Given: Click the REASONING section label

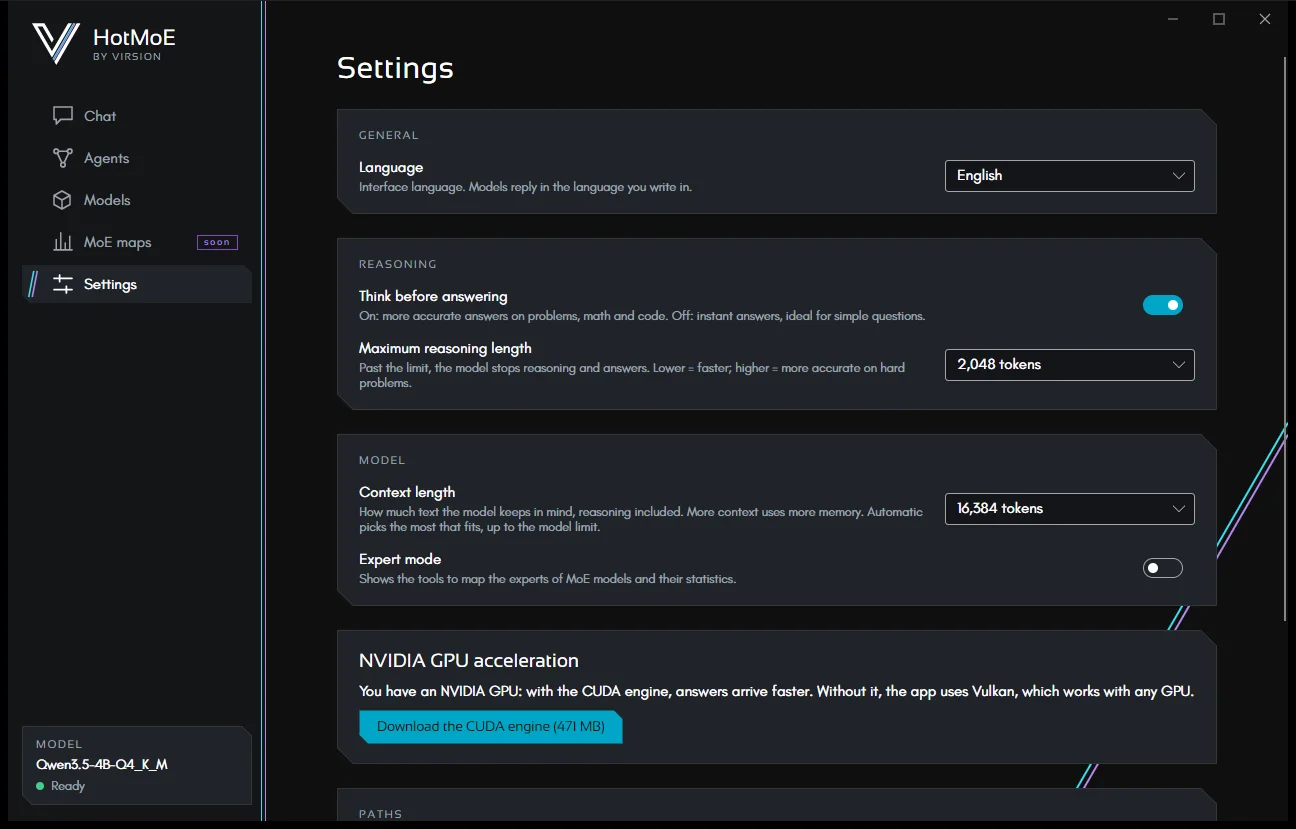Looking at the screenshot, I should click(398, 264).
